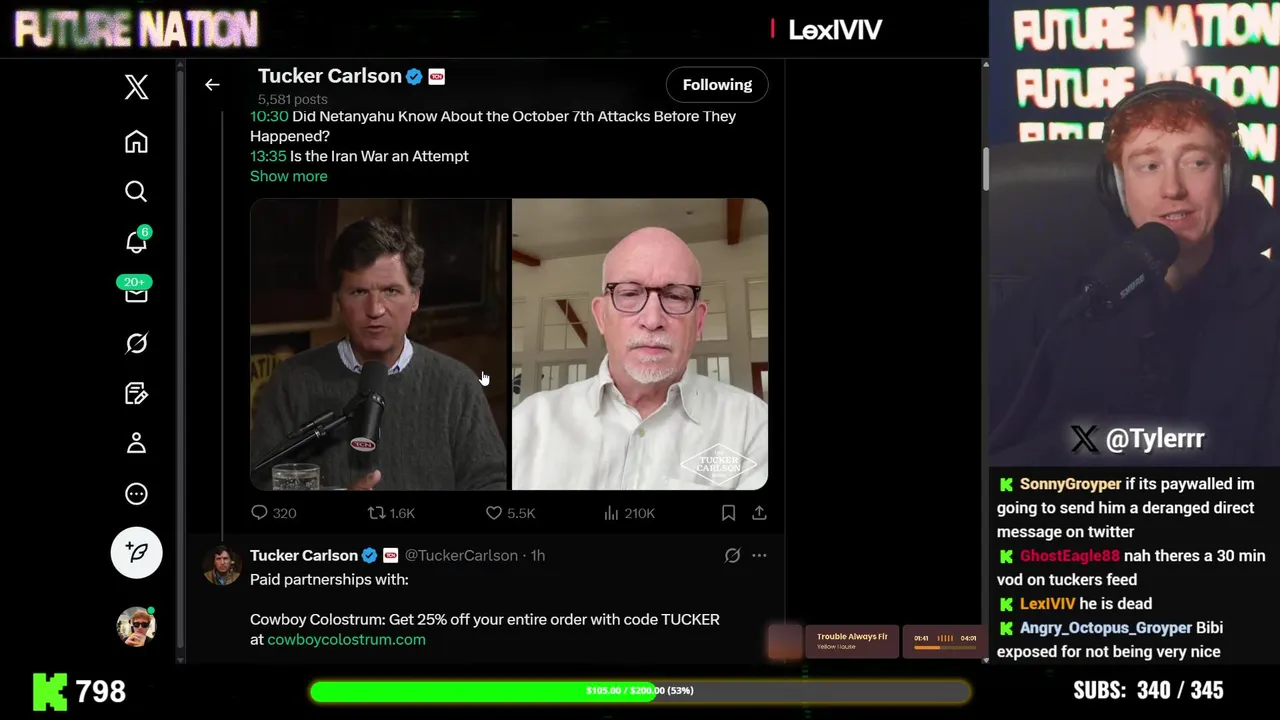The image size is (1280, 720).
Task: Open the Home icon in sidebar
Action: click(x=136, y=142)
